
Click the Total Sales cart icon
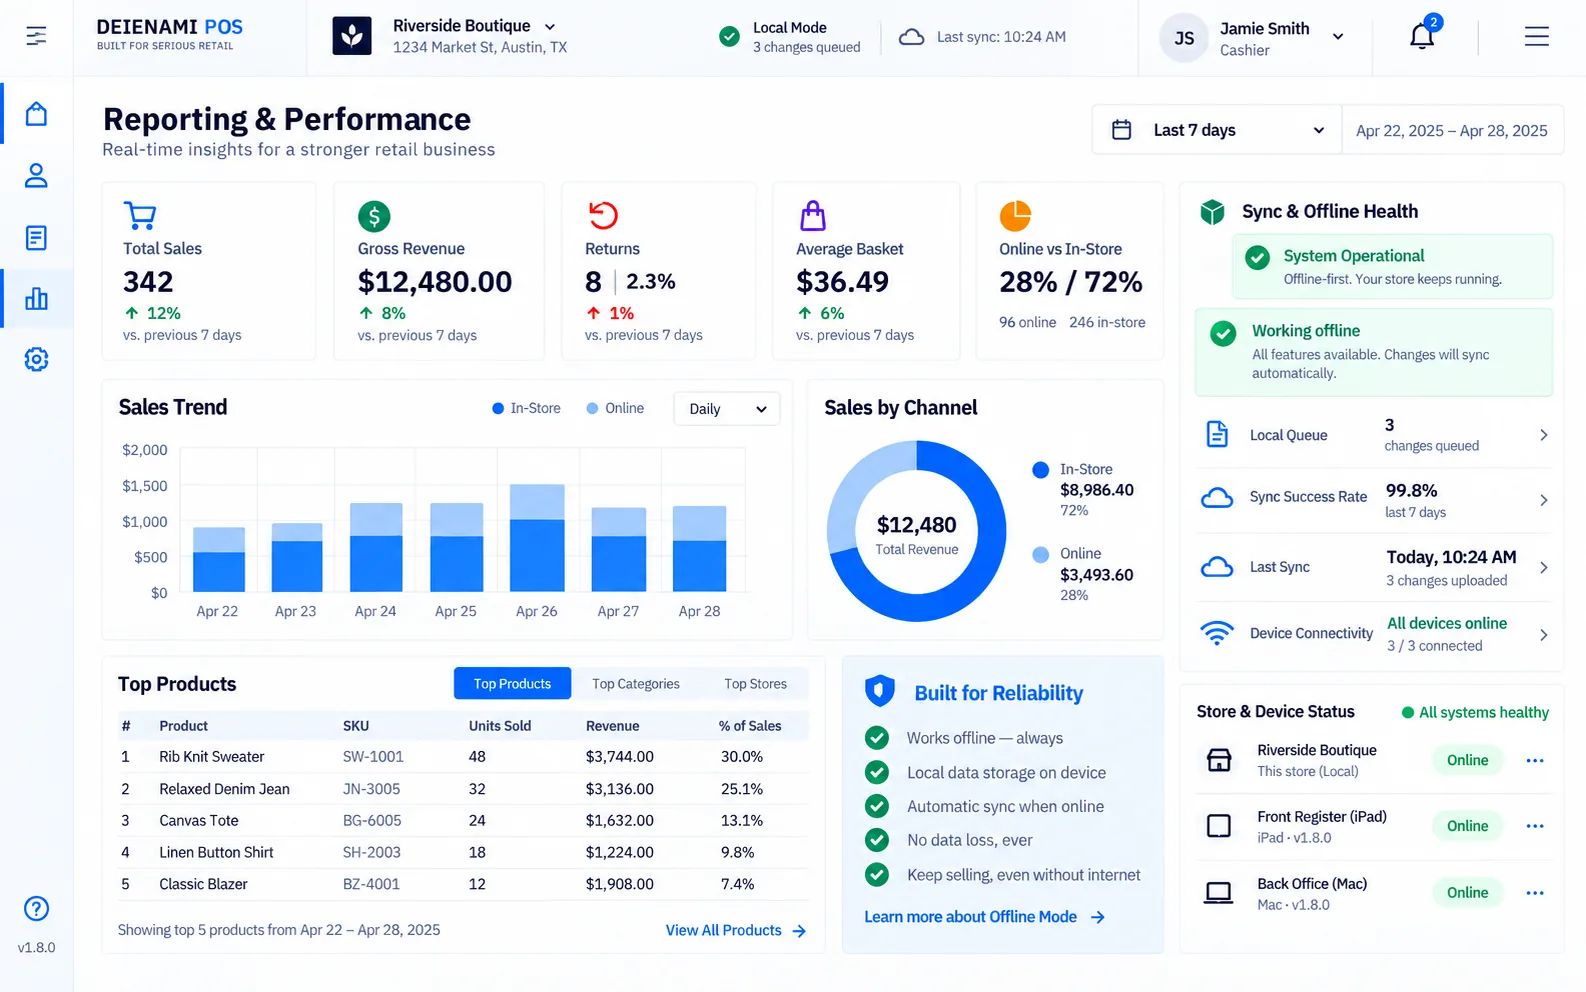(x=140, y=215)
